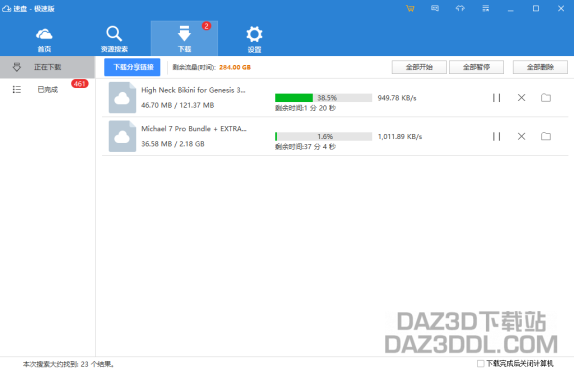The height and width of the screenshot is (370, 574).
Task: Click size text 36.58 MB / 2.18 GB
Action: (173, 144)
